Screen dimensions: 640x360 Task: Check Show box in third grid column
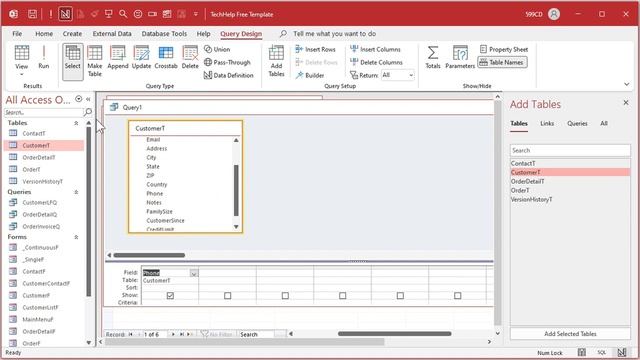point(285,295)
